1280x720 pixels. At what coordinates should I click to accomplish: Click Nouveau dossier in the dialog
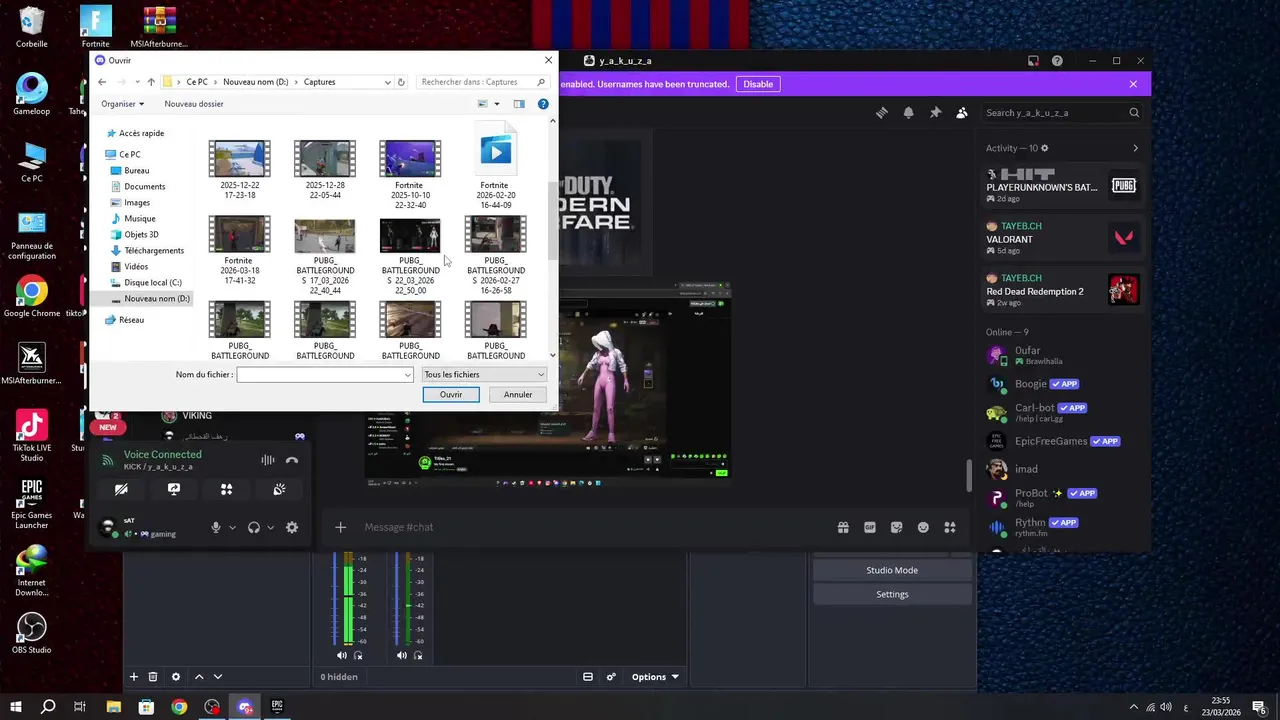tap(194, 104)
